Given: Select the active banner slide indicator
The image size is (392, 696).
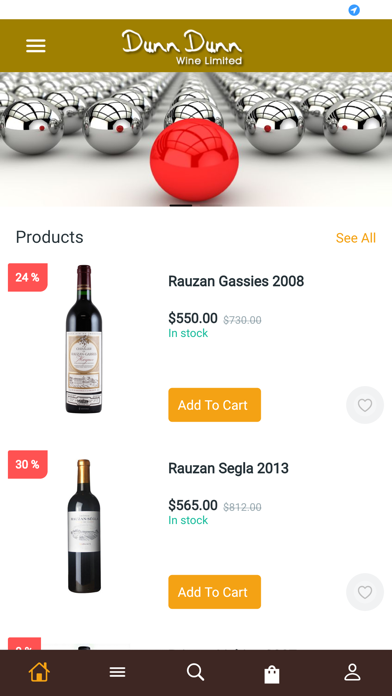Looking at the screenshot, I should pos(181,205).
